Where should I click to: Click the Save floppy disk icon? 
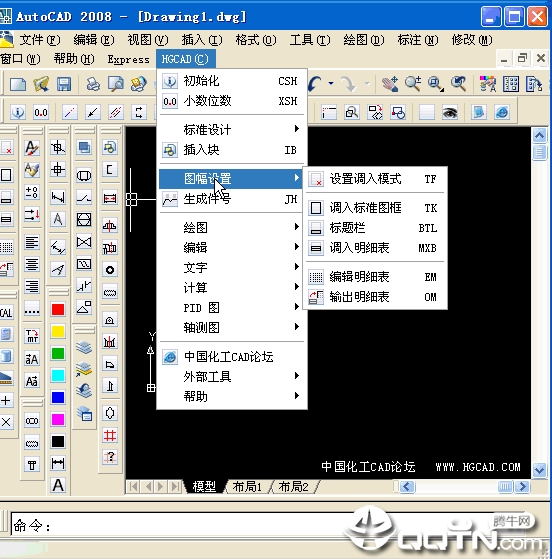64,84
